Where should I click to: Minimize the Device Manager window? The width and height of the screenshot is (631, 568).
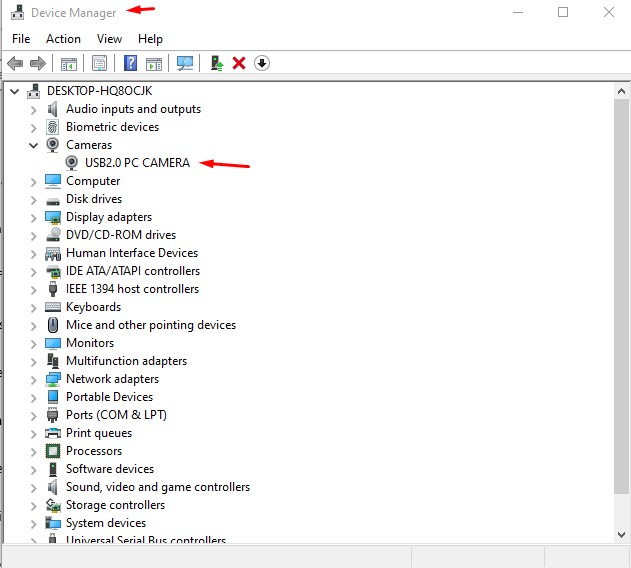pyautogui.click(x=518, y=12)
